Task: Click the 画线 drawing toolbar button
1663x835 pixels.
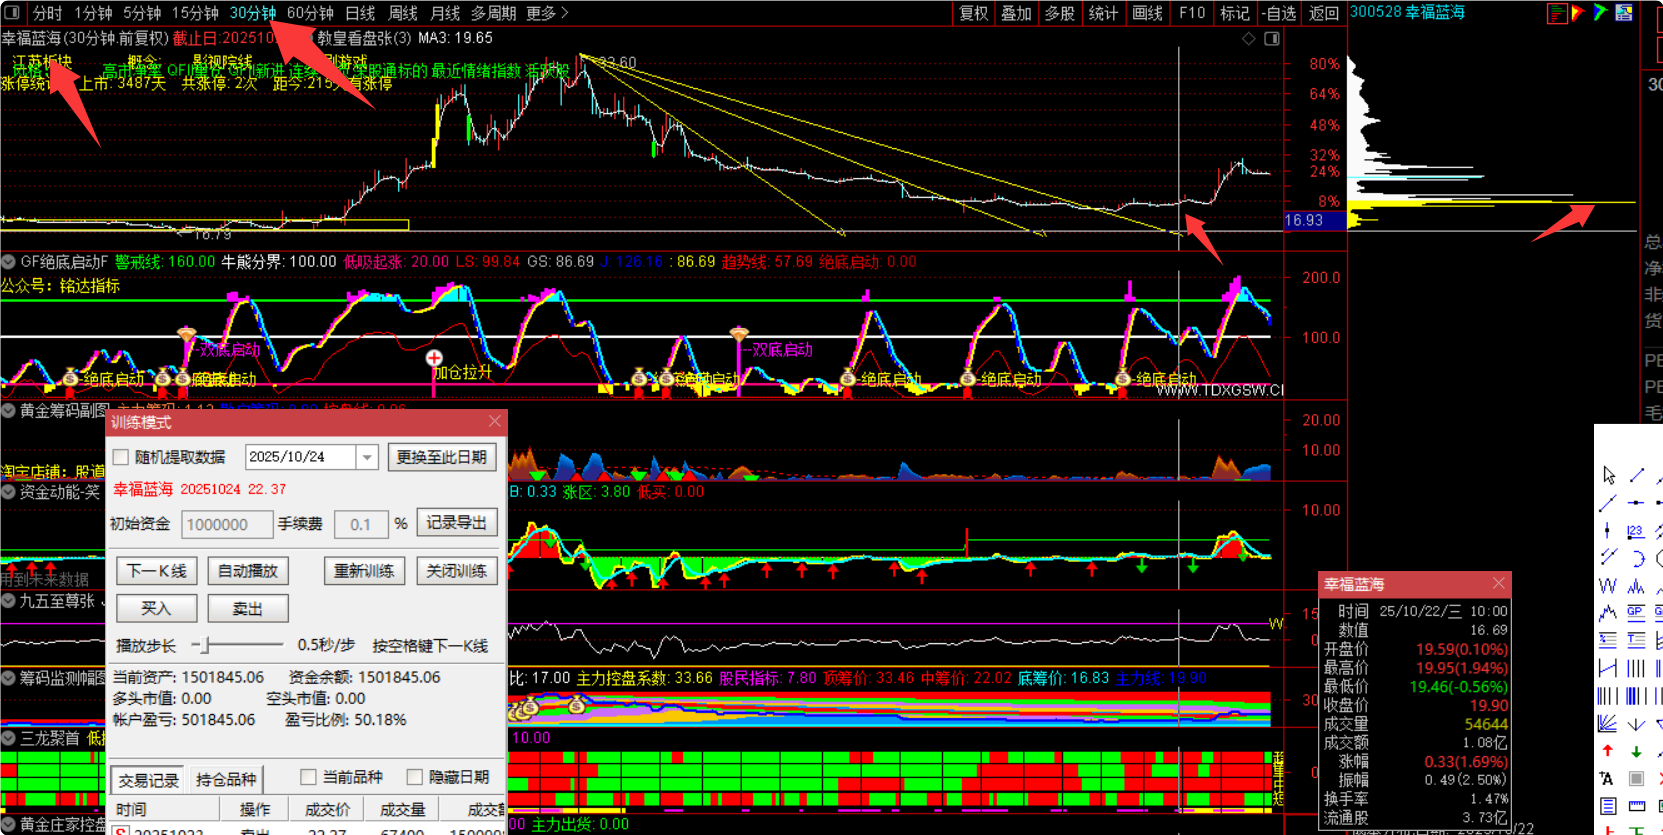Action: (x=1147, y=13)
